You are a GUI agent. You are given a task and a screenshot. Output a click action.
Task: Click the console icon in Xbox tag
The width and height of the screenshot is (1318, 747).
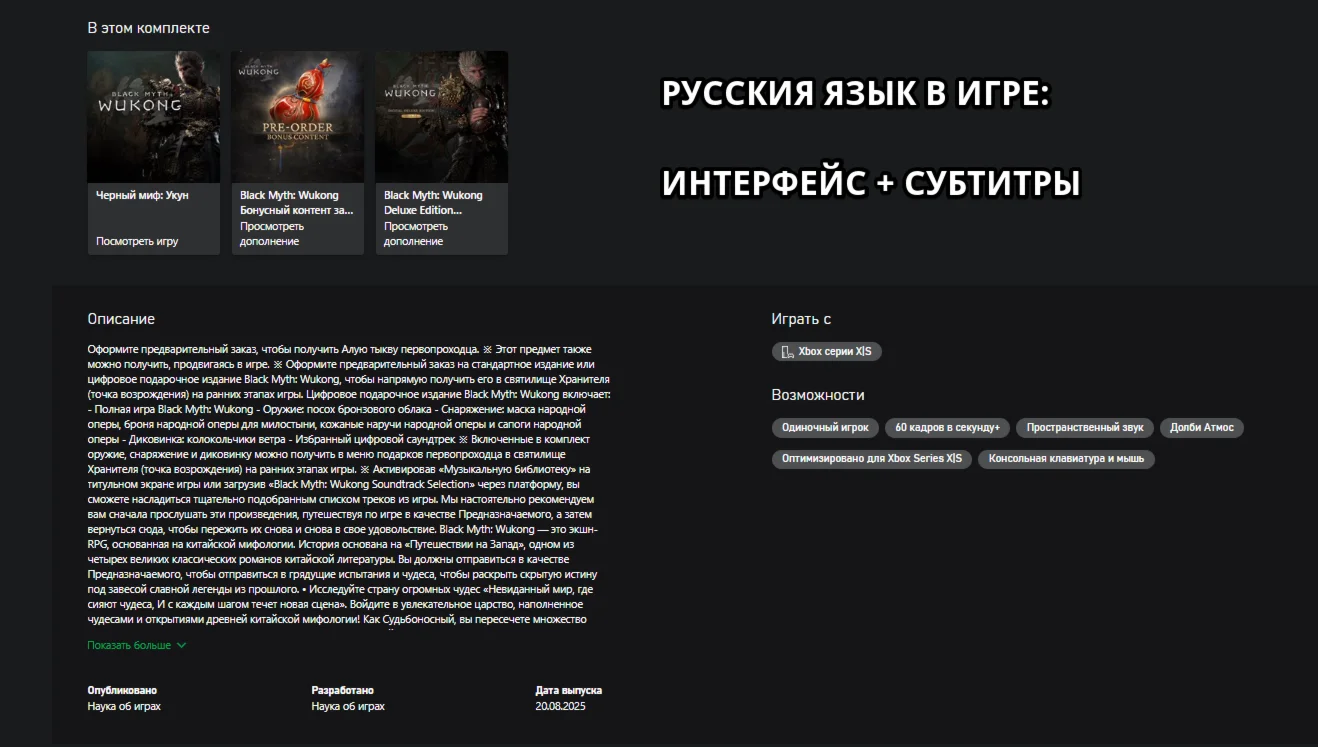coord(788,352)
